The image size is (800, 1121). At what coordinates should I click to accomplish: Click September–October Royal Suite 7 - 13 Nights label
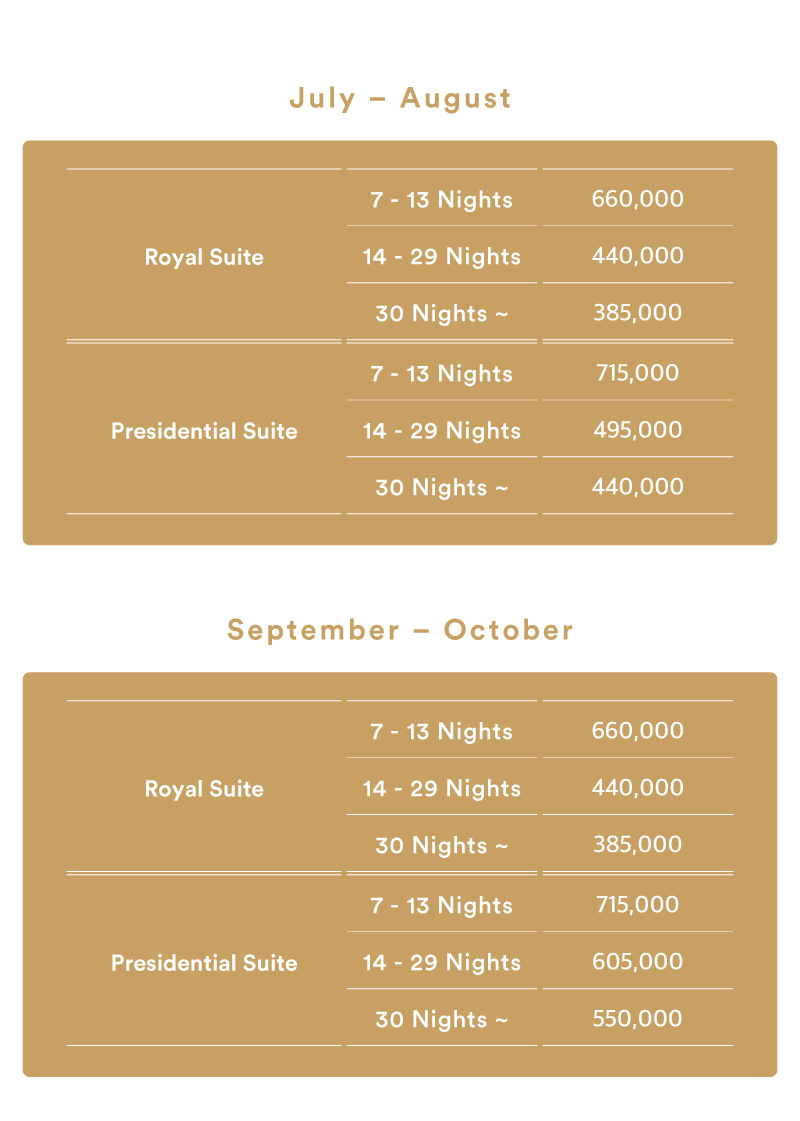coord(442,731)
